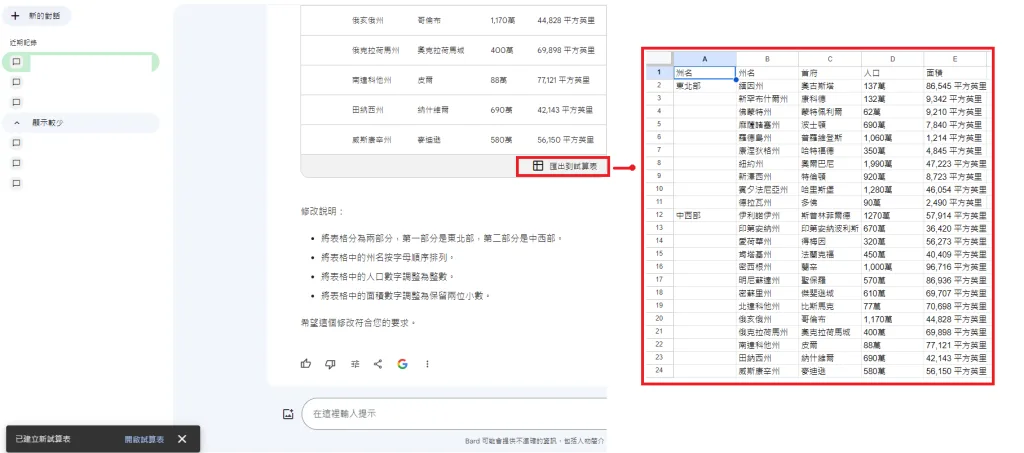Click the 面積 header cell in the spreadsheet
The image size is (1024, 453).
[955, 72]
